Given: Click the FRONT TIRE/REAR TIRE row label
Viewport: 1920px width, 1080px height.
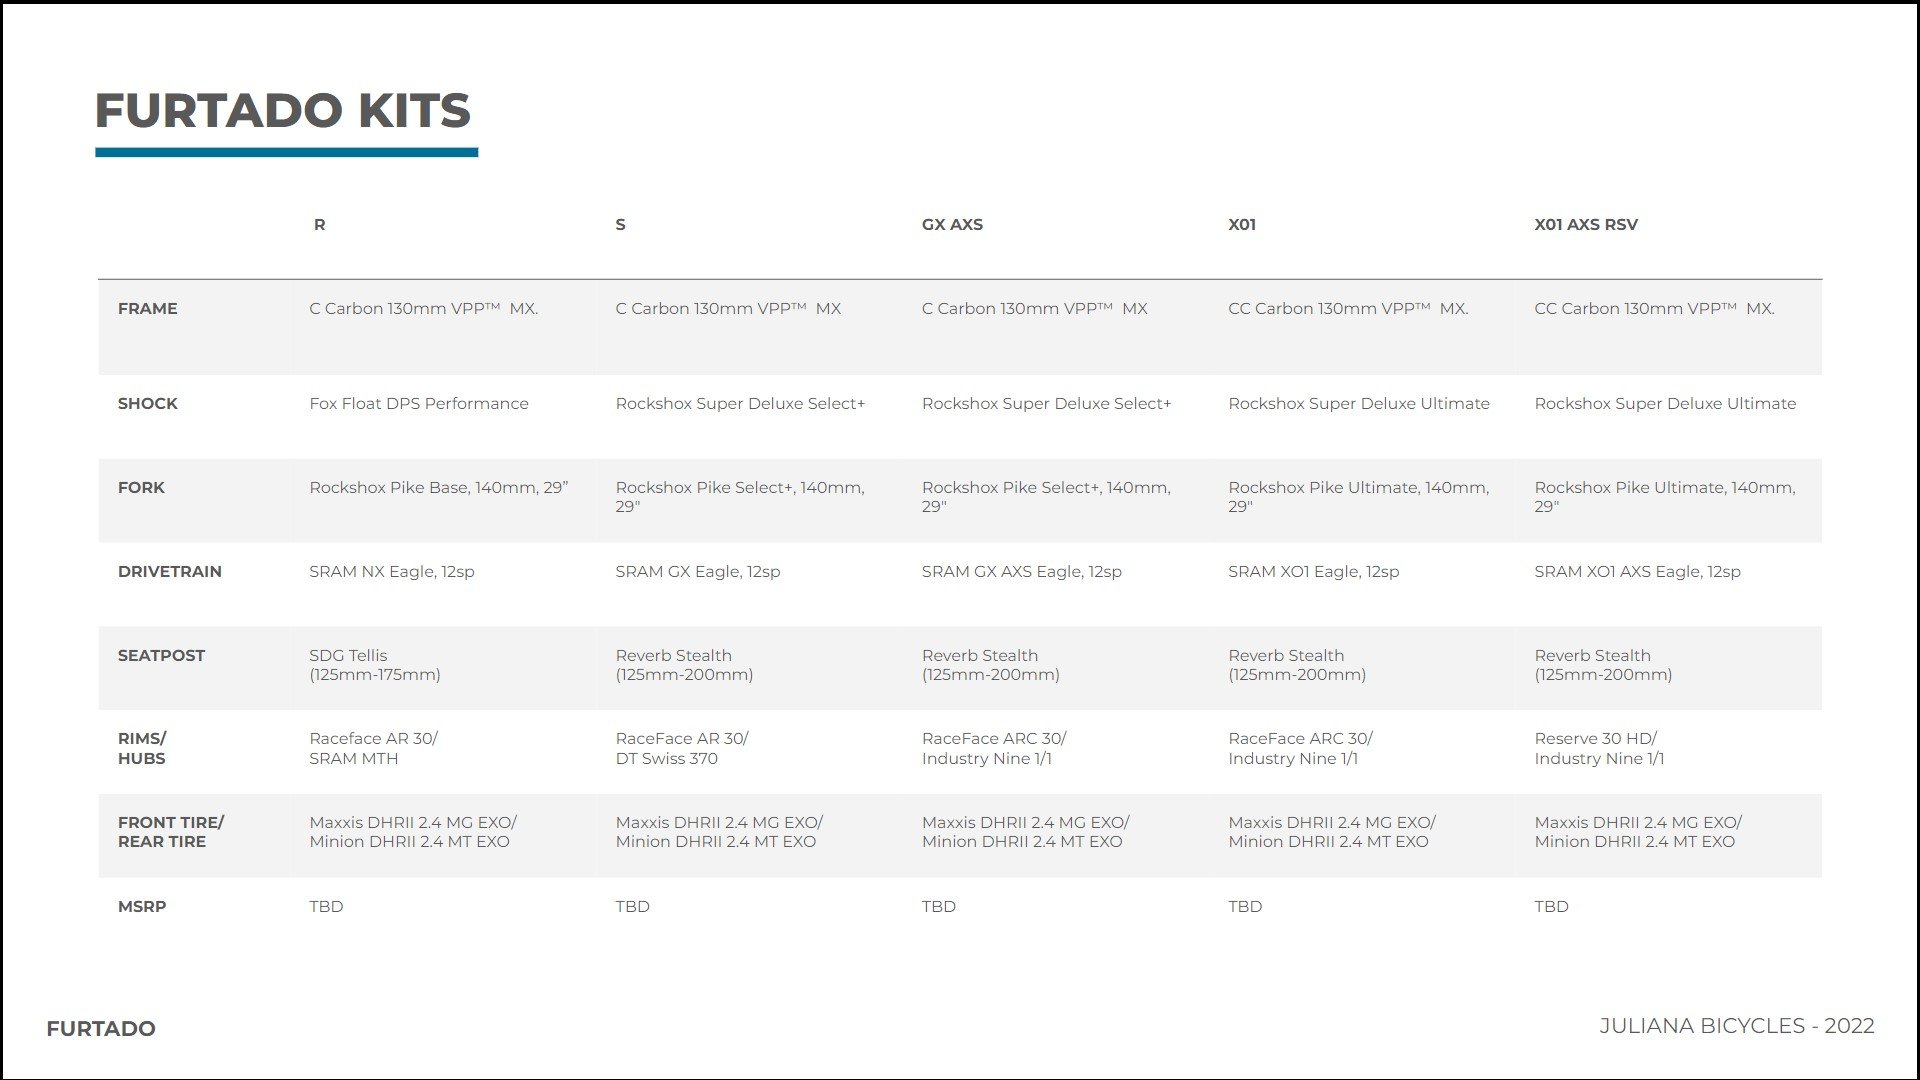Looking at the screenshot, I should (x=171, y=832).
